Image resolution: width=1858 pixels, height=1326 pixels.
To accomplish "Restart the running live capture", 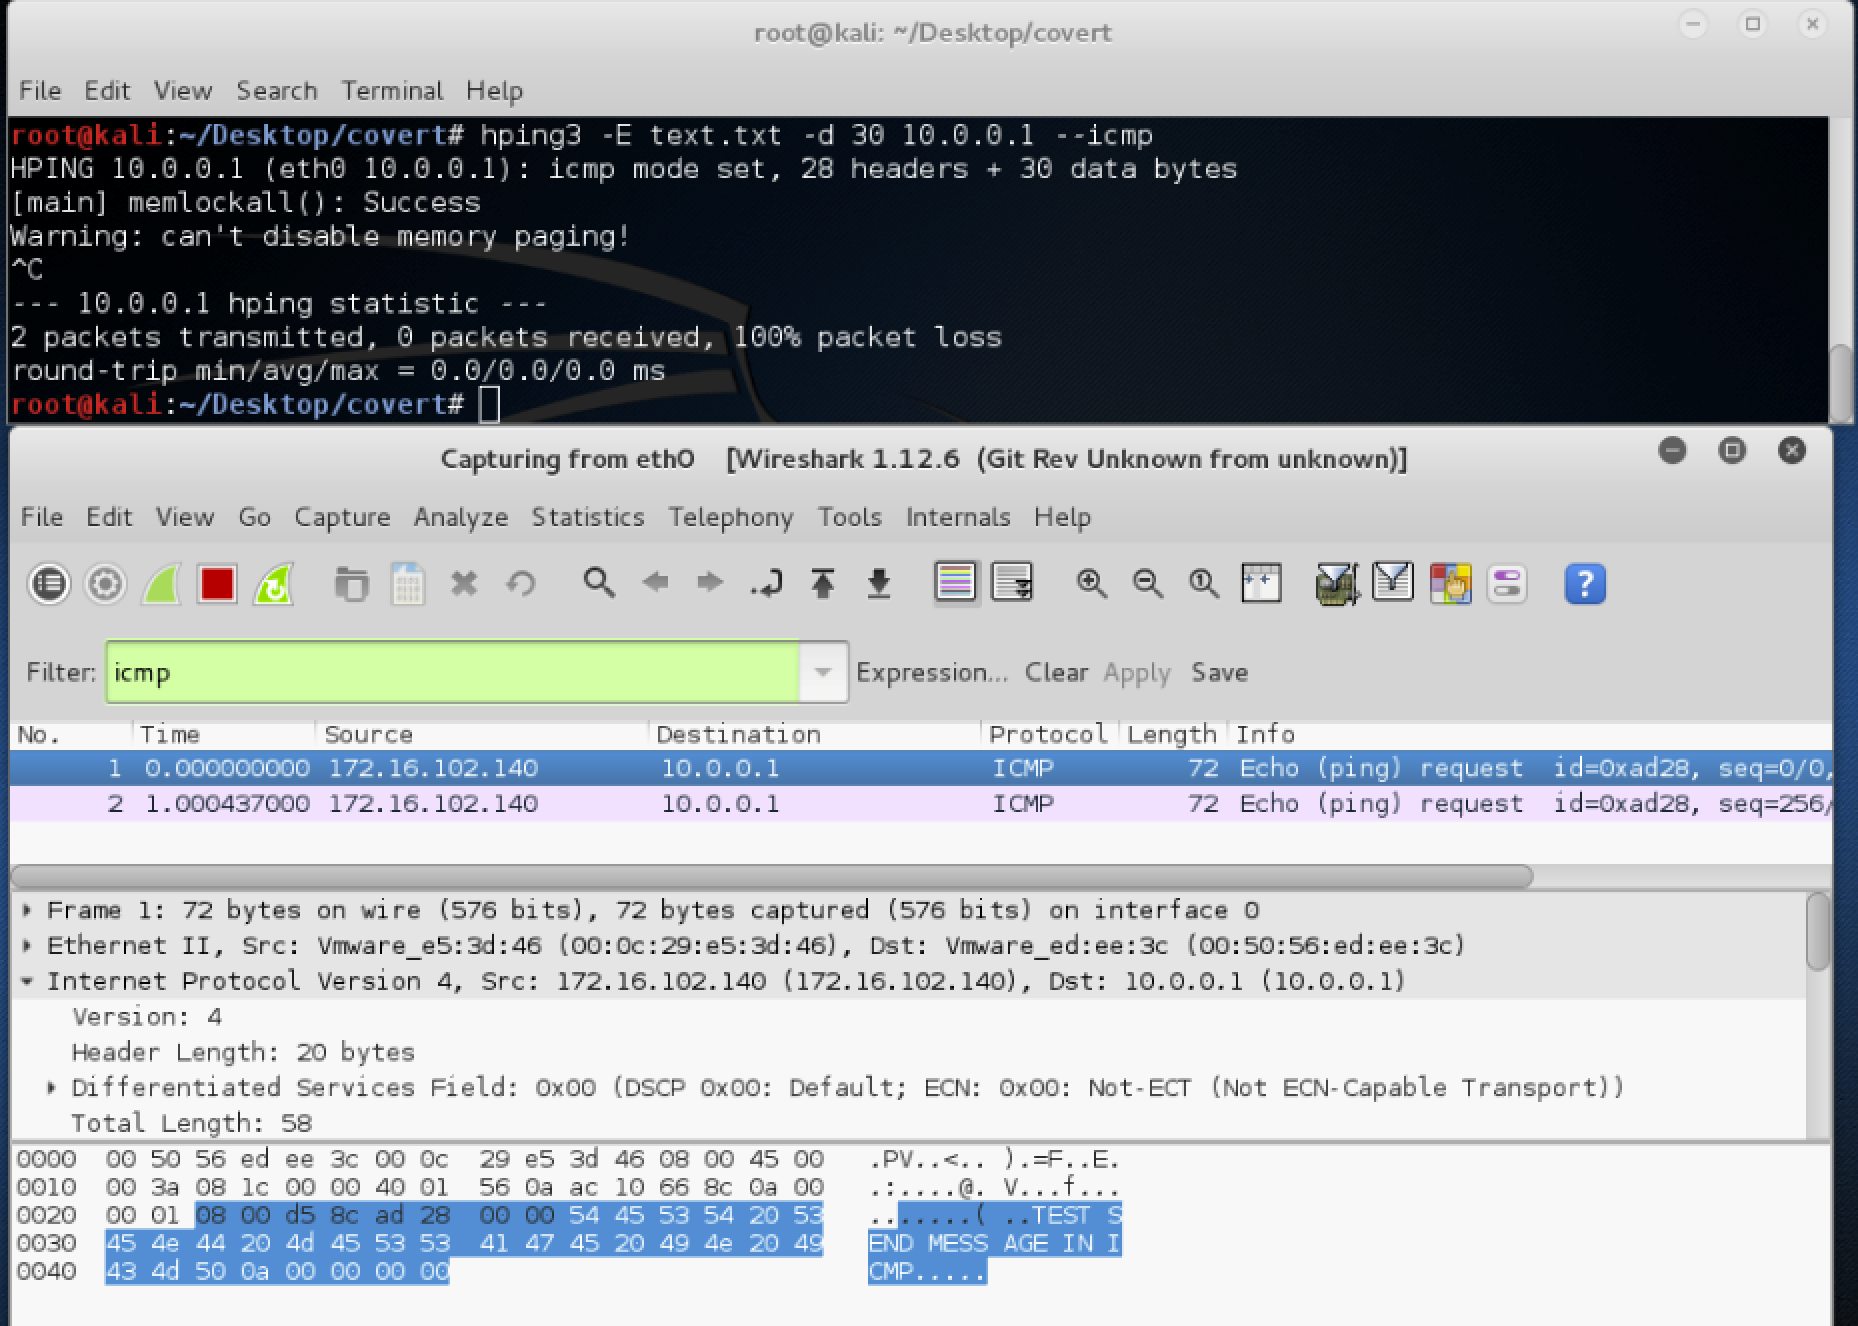I will 273,584.
